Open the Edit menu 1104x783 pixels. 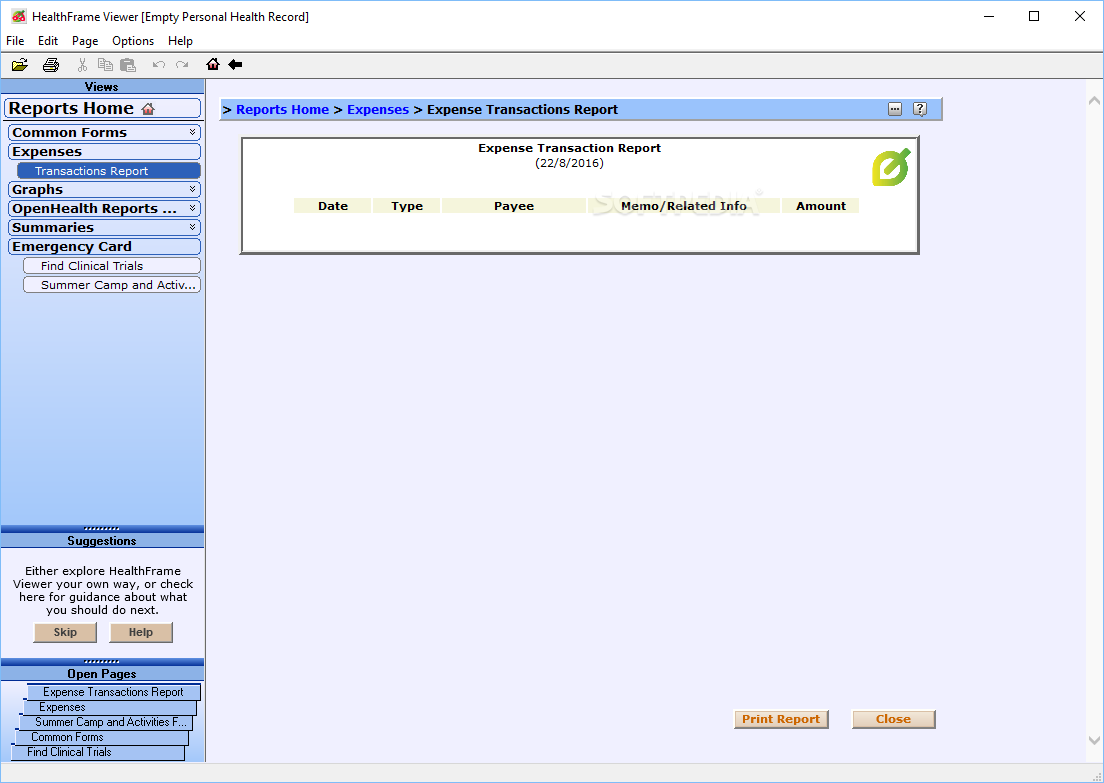coord(48,41)
